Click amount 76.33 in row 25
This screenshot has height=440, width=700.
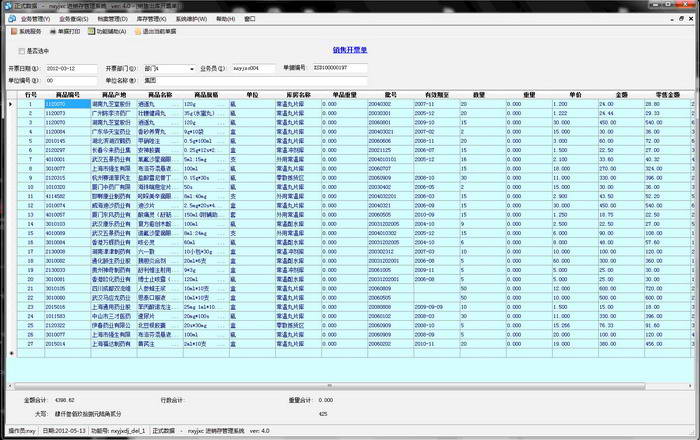621,325
